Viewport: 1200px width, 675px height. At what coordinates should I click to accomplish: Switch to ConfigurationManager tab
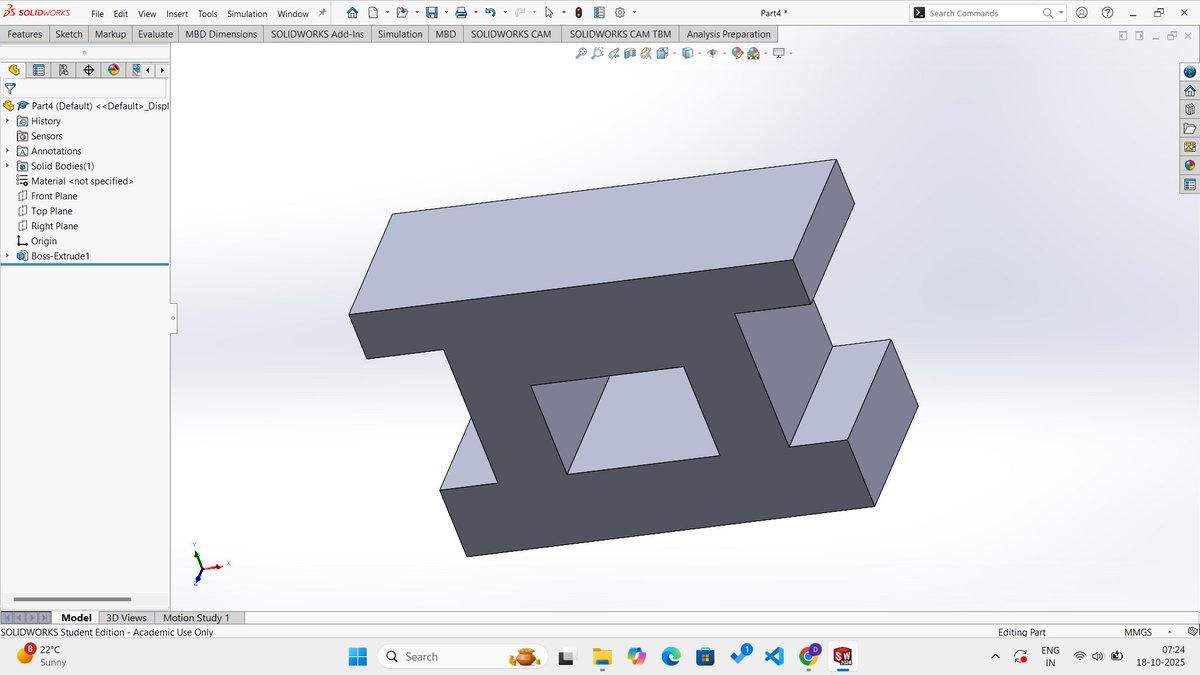[64, 70]
